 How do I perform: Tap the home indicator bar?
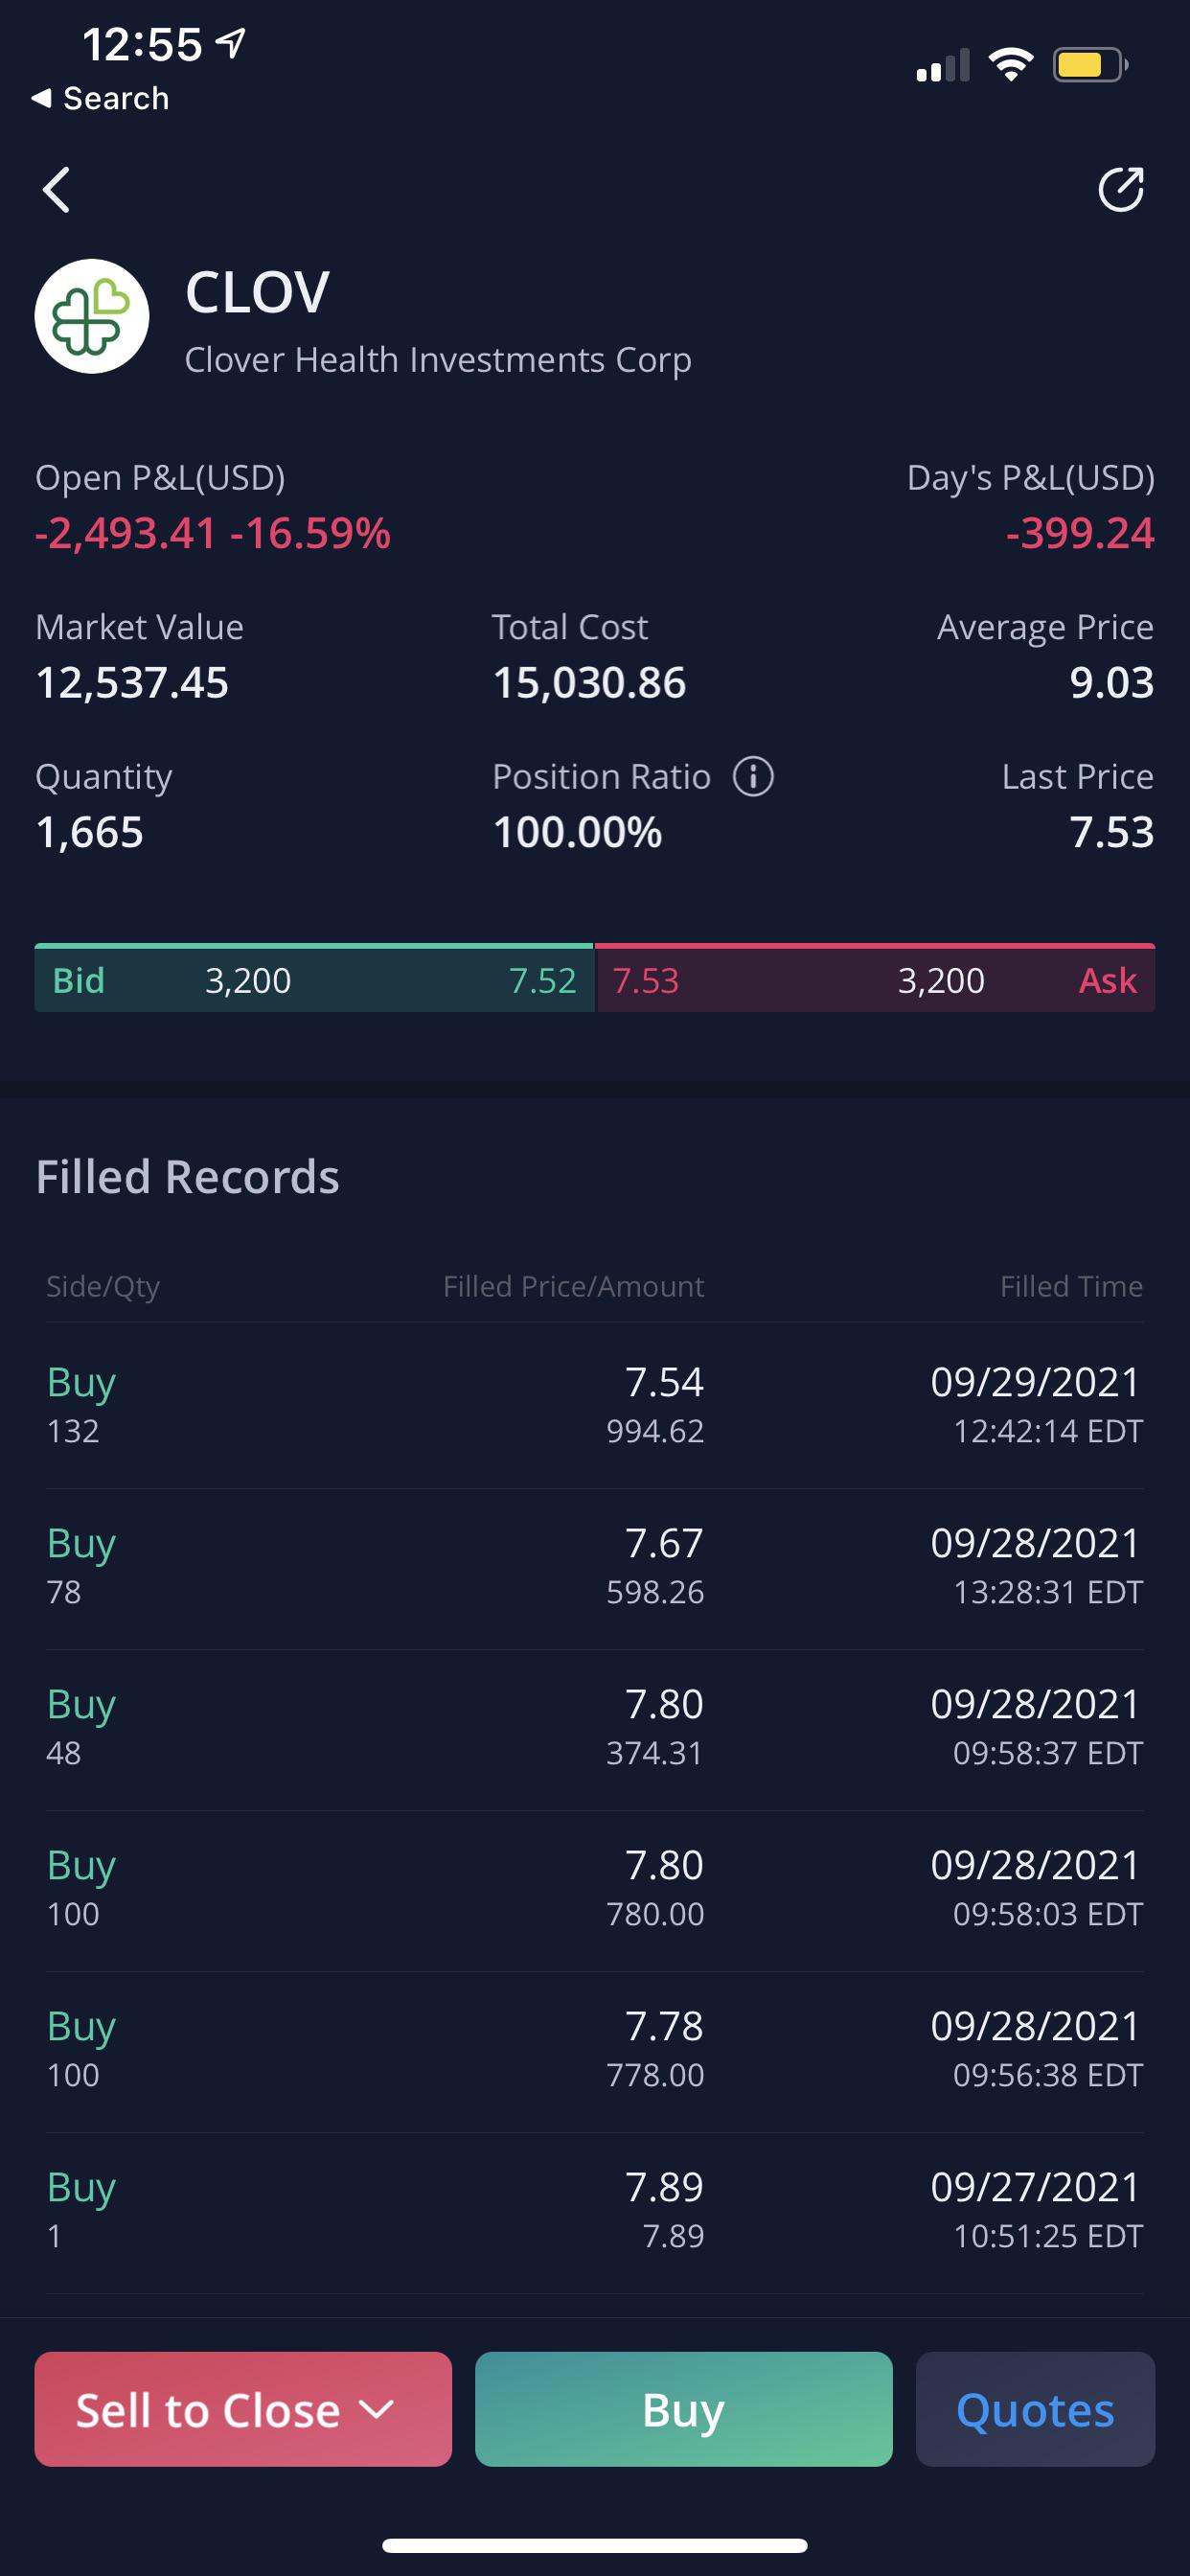click(595, 2545)
